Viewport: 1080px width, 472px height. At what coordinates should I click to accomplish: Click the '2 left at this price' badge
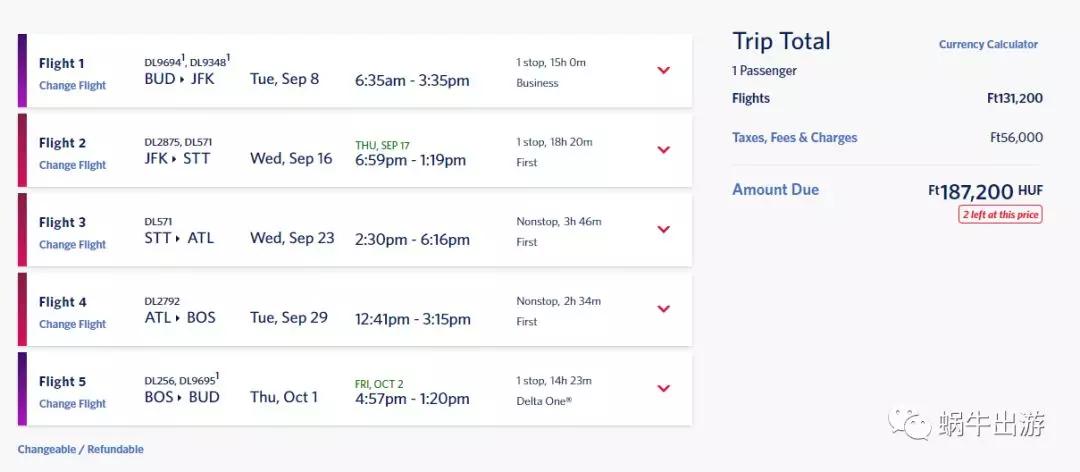[1000, 215]
